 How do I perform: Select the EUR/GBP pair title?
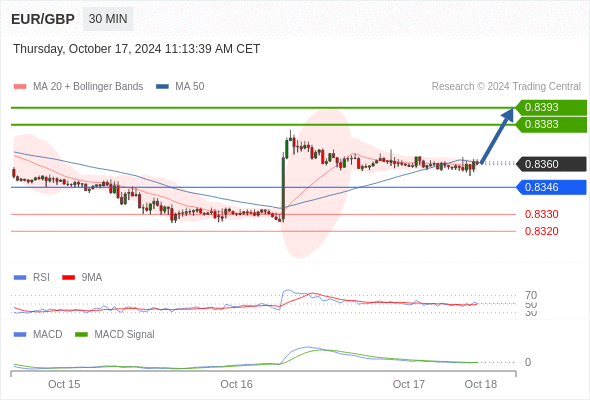click(x=43, y=19)
